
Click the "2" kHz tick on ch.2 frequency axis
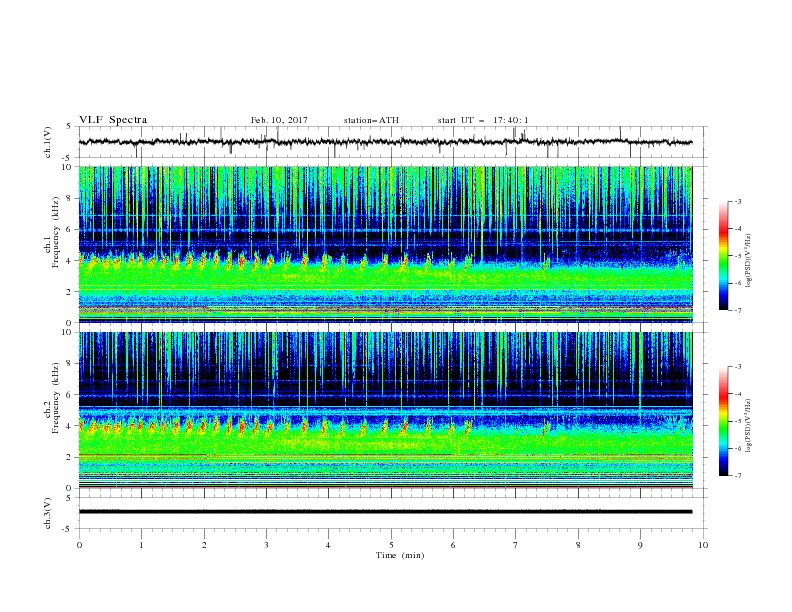(x=70, y=457)
